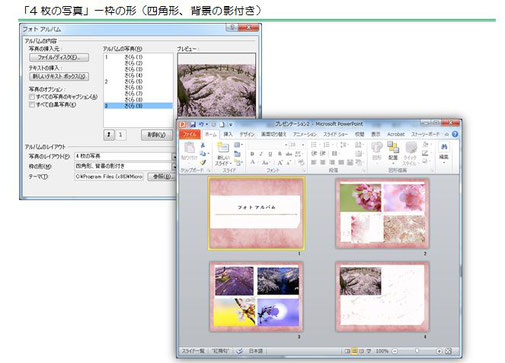The width and height of the screenshot is (505, 363).
Task: Open the font size dropdown in ribbon
Action: point(303,145)
